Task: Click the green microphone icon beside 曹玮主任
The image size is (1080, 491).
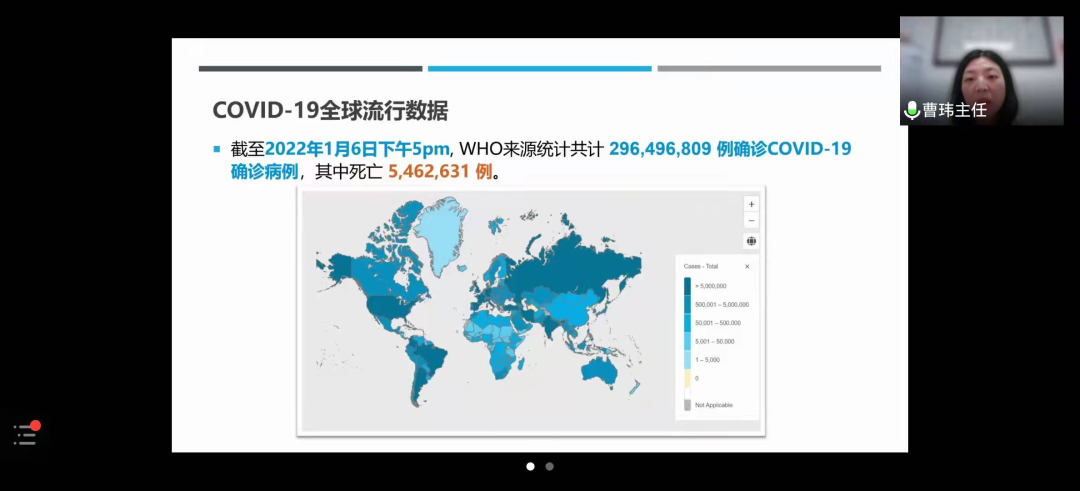Action: tap(911, 110)
